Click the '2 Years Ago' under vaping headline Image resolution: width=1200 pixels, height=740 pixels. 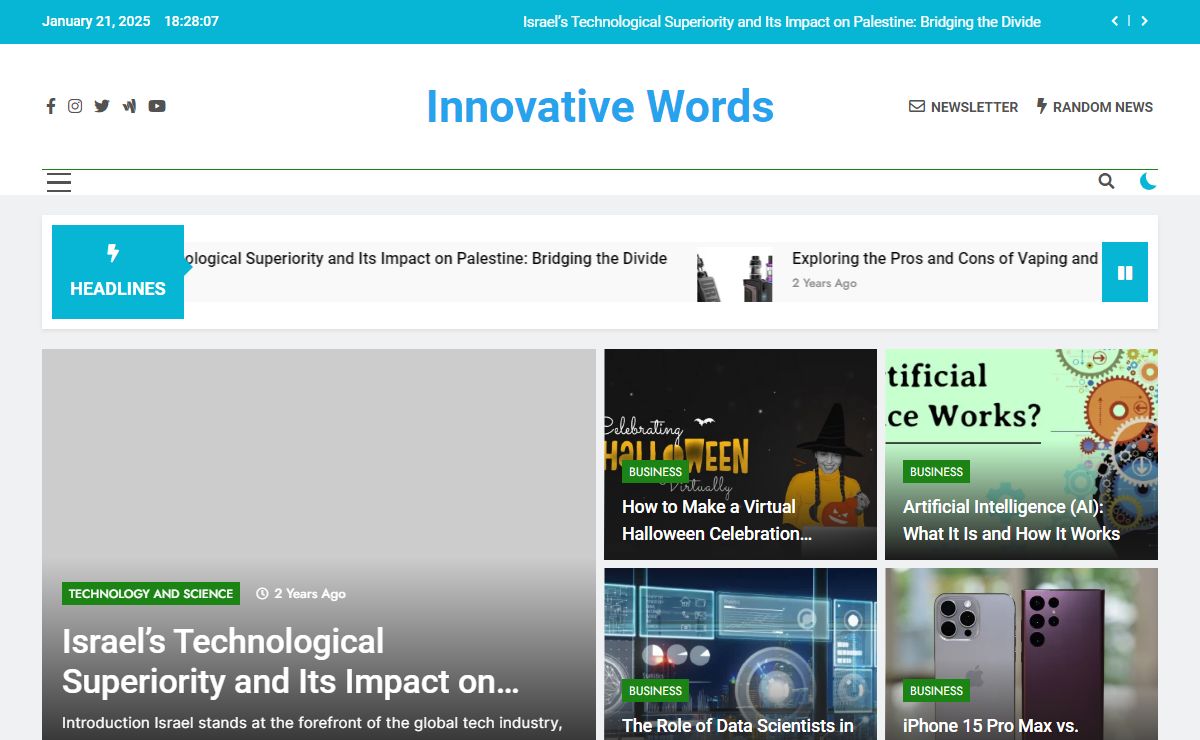(x=824, y=283)
